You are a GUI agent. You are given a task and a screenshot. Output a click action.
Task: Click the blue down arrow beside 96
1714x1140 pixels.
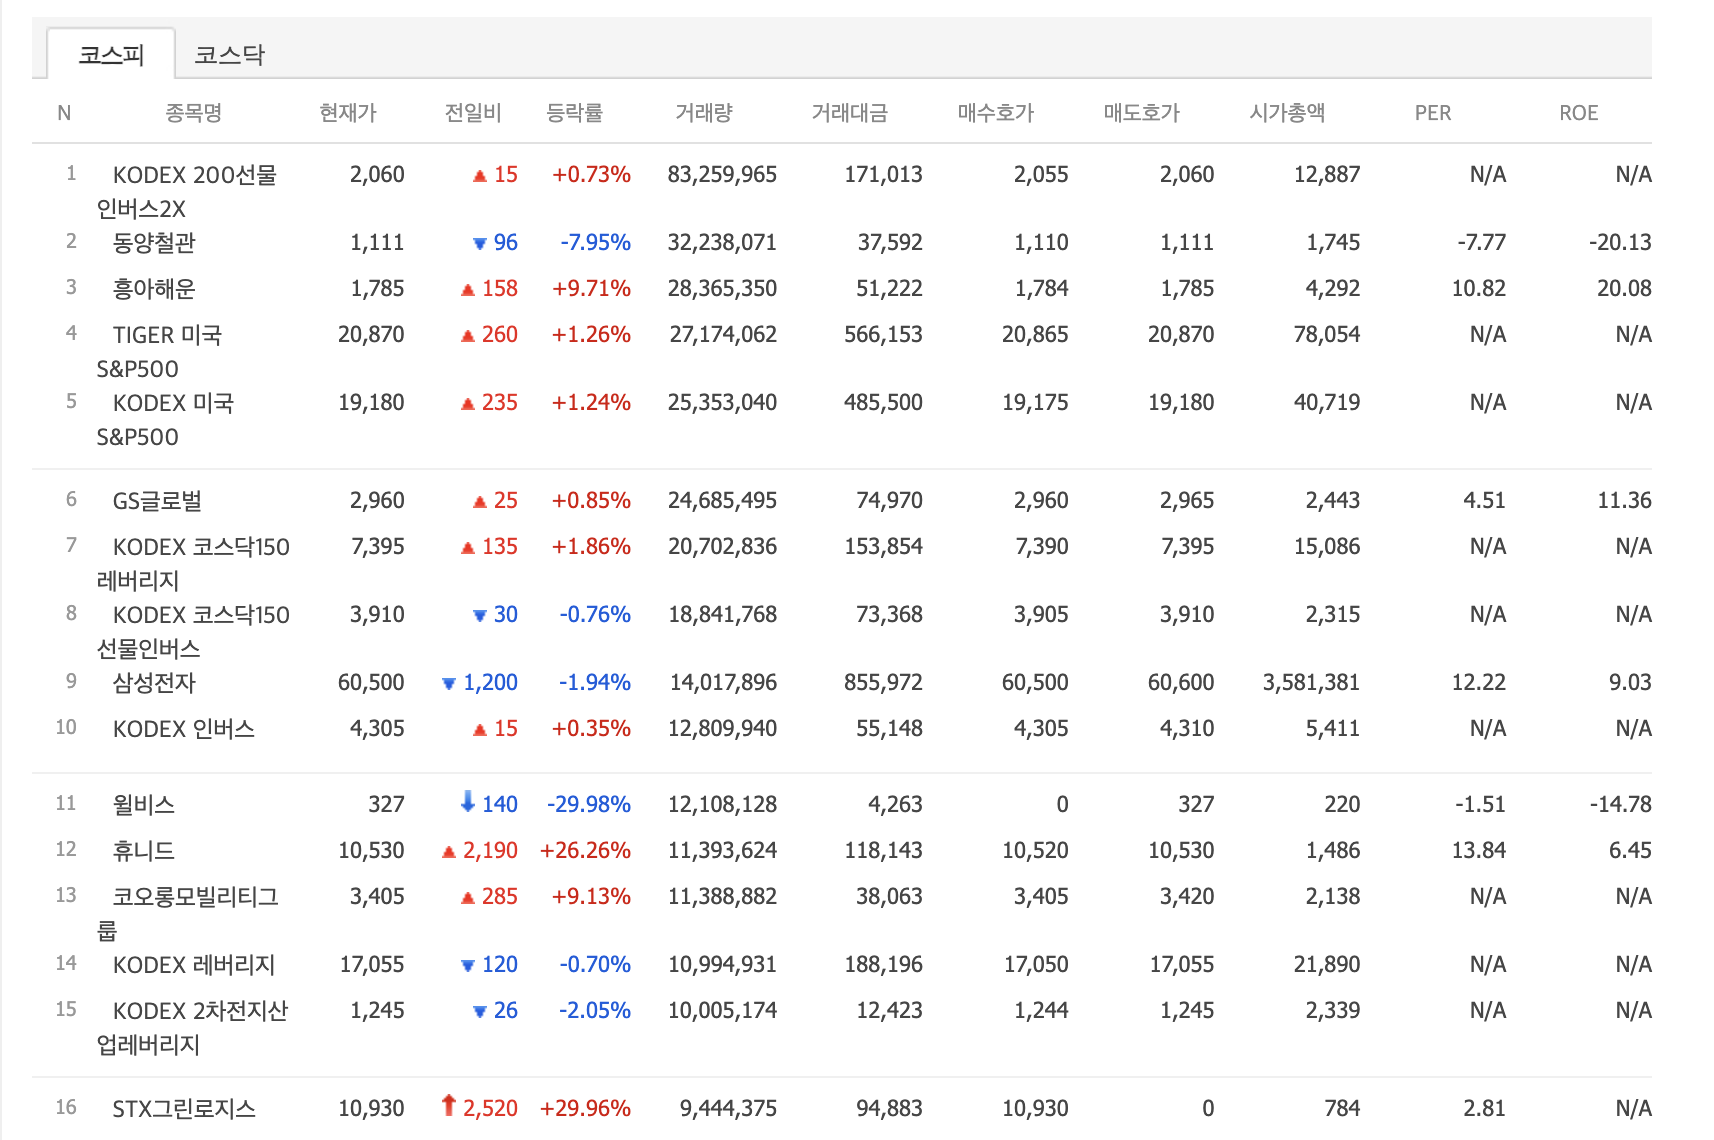click(480, 243)
